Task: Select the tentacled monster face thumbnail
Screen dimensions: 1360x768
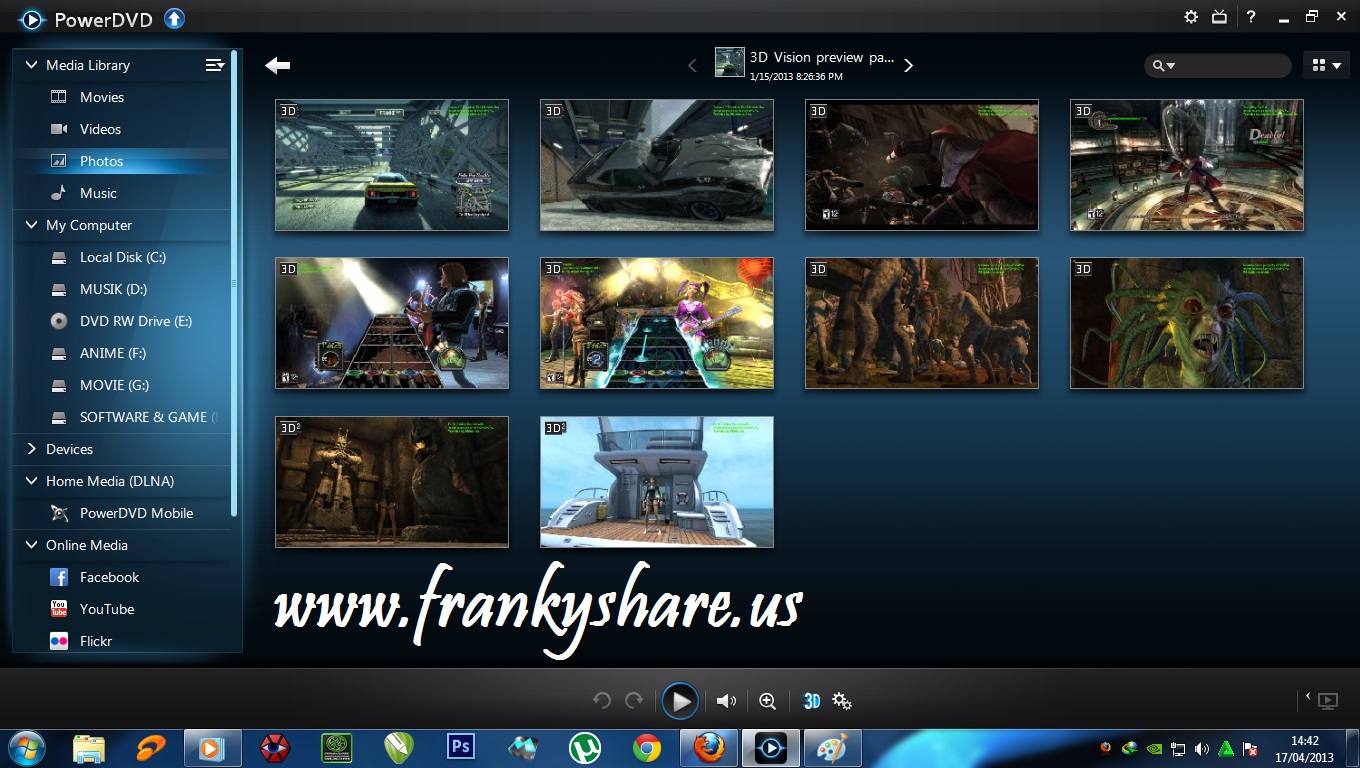Action: (x=1187, y=323)
